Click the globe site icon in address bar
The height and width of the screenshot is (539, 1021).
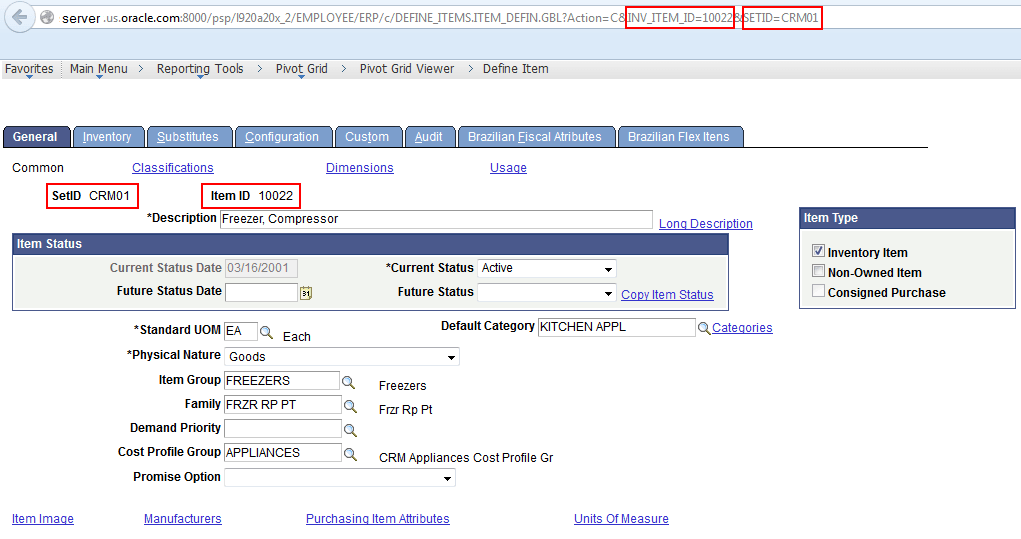pos(47,18)
